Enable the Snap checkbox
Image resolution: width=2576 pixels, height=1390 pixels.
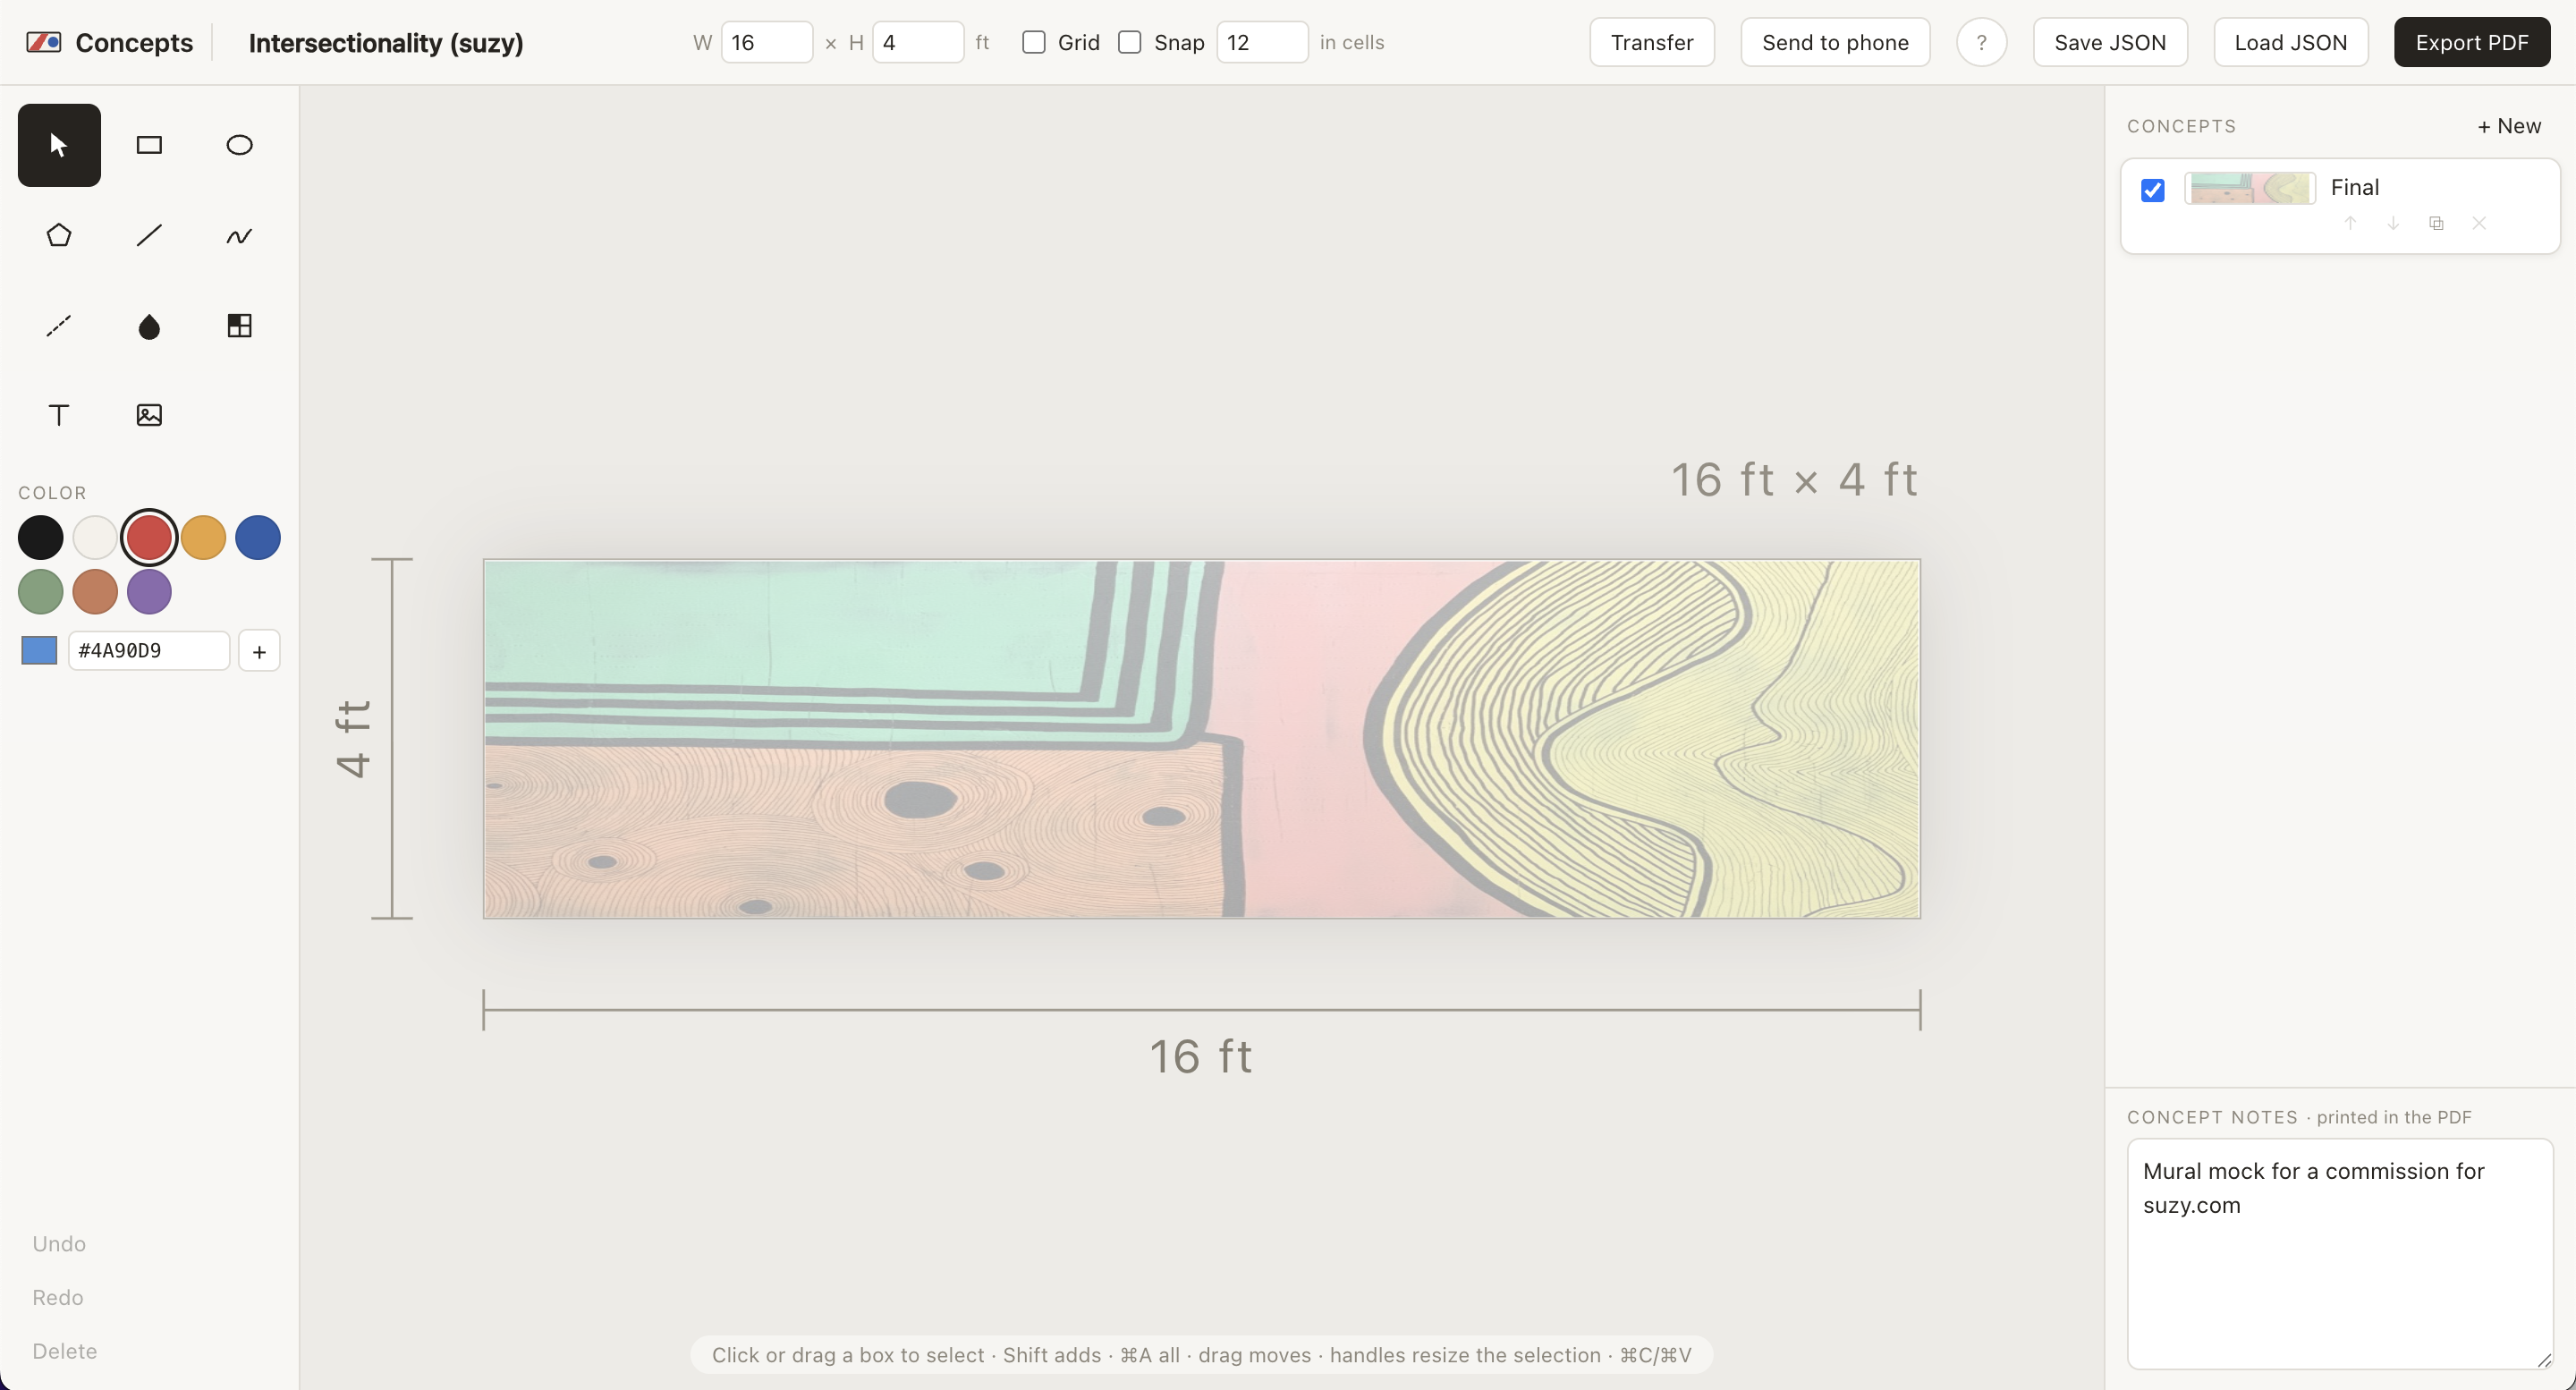pyautogui.click(x=1130, y=42)
